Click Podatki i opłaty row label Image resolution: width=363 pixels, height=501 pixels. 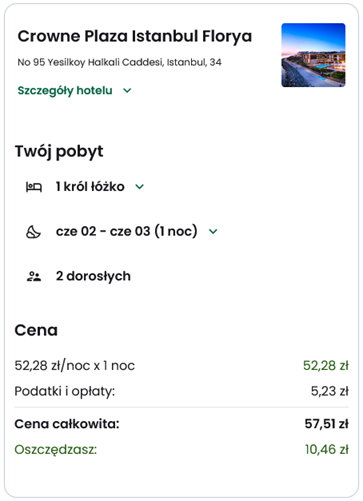65,391
